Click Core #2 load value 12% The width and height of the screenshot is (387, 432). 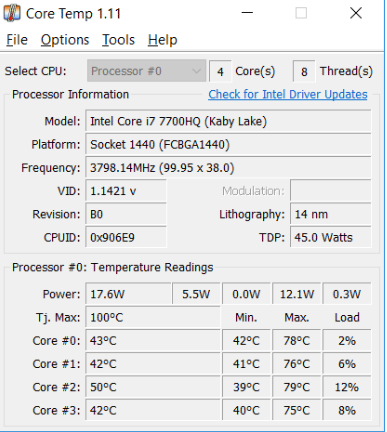pos(347,387)
